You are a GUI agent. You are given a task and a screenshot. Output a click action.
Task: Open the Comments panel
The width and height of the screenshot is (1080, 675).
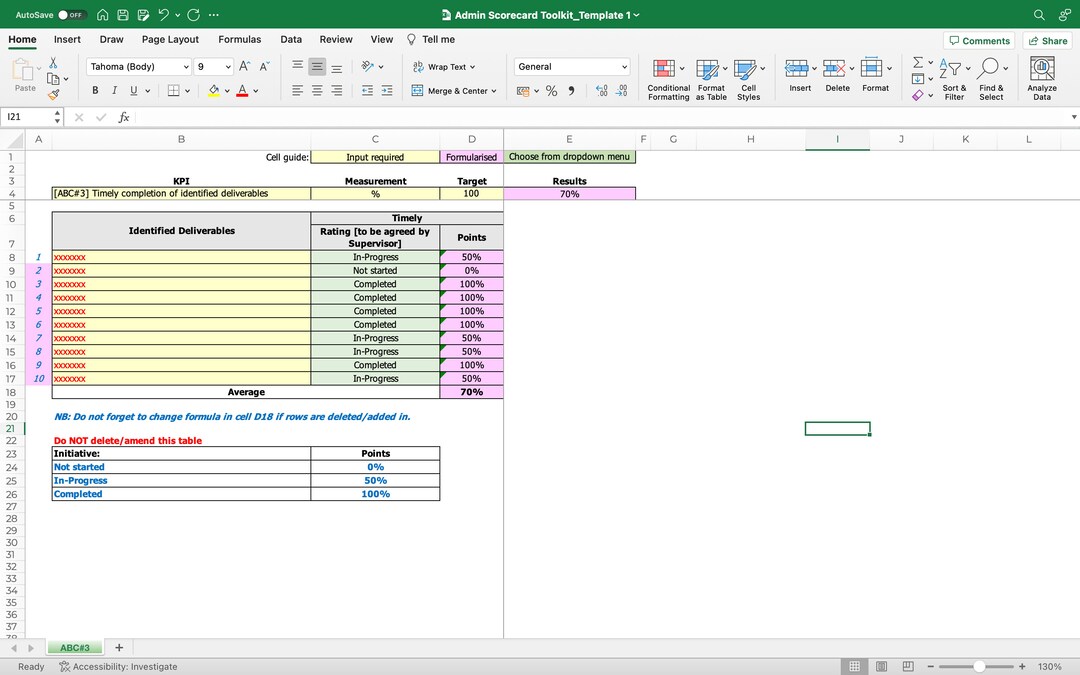click(x=978, y=40)
